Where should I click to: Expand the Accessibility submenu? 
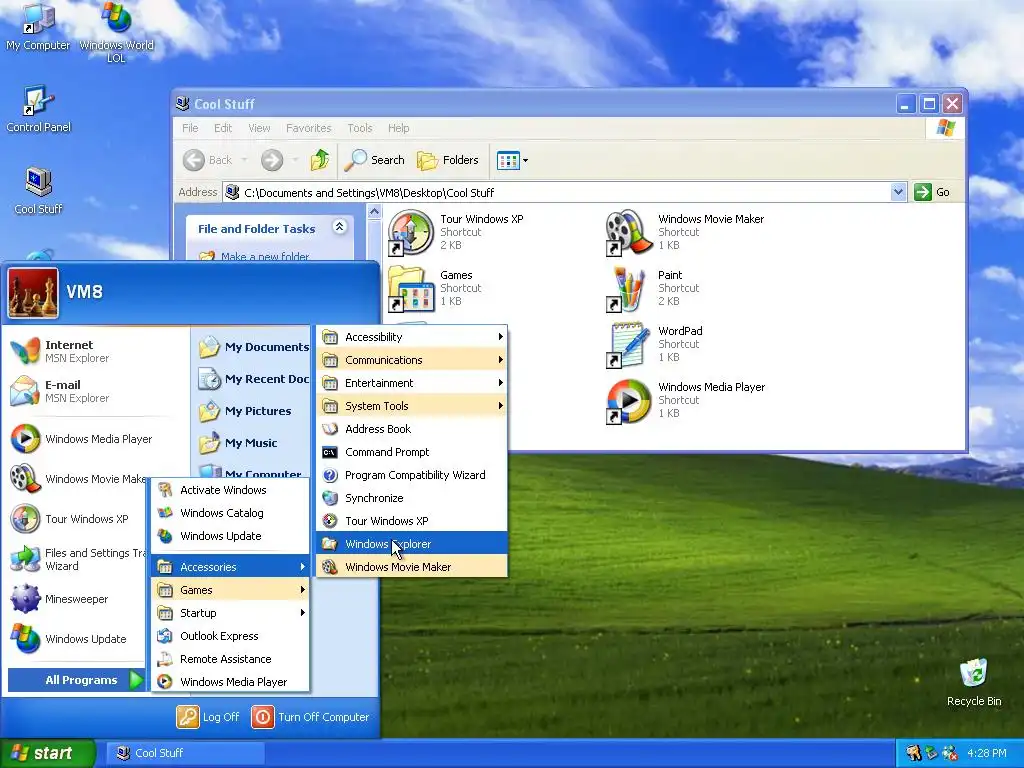(412, 337)
